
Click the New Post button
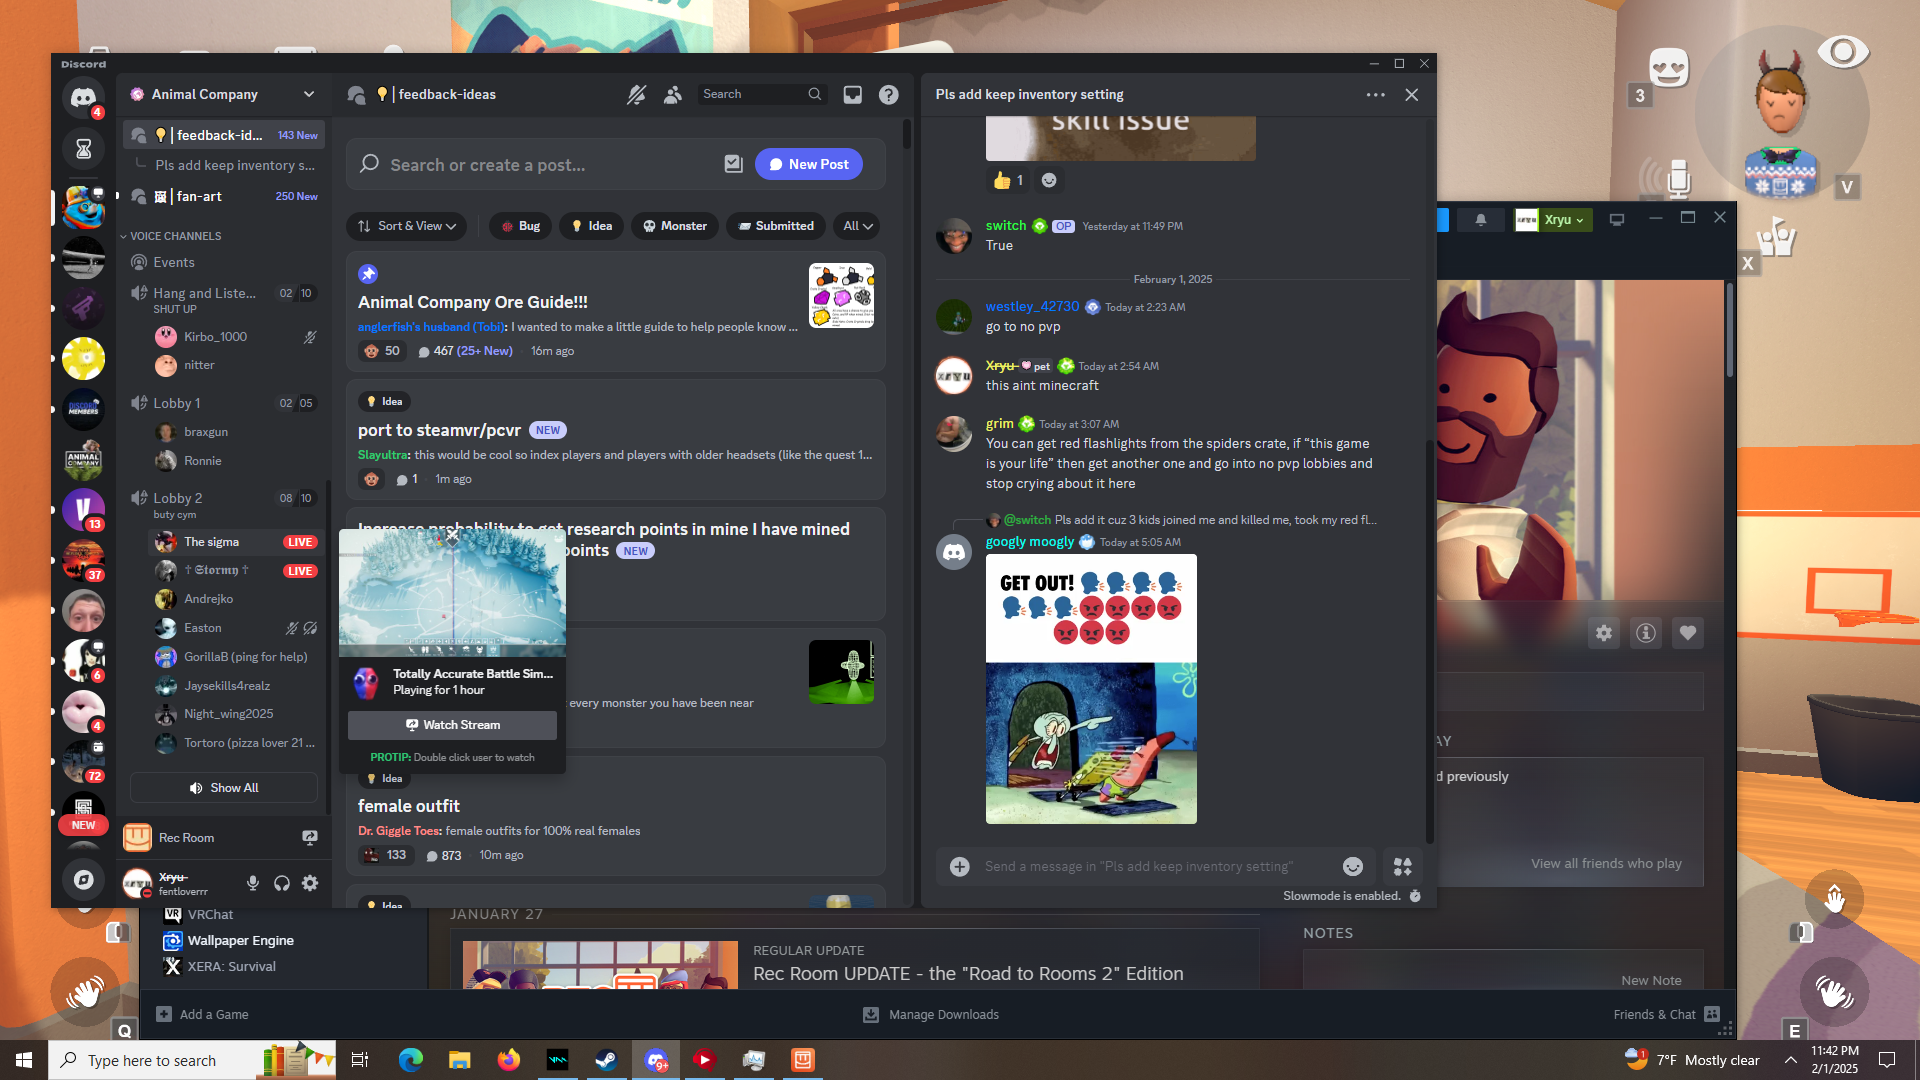tap(808, 164)
